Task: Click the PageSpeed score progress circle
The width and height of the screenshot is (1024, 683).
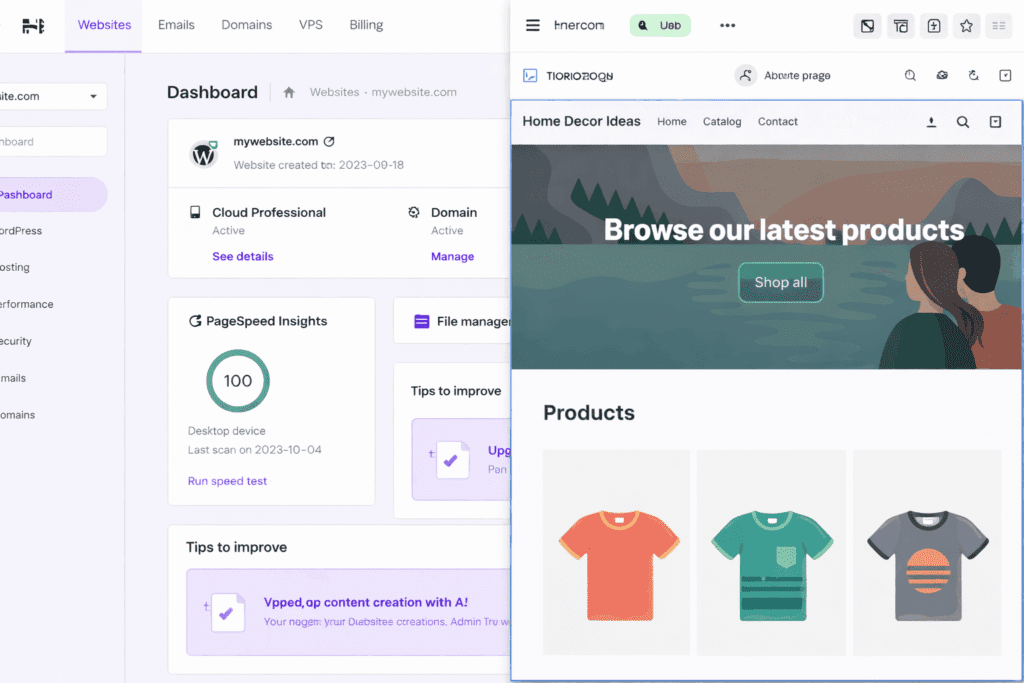Action: (x=237, y=381)
